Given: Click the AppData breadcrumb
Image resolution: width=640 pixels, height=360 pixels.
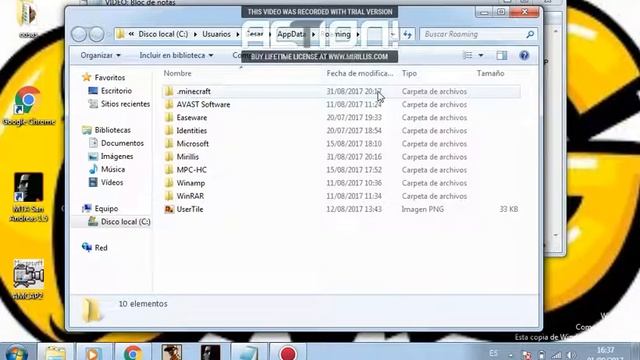Looking at the screenshot, I should point(291,34).
